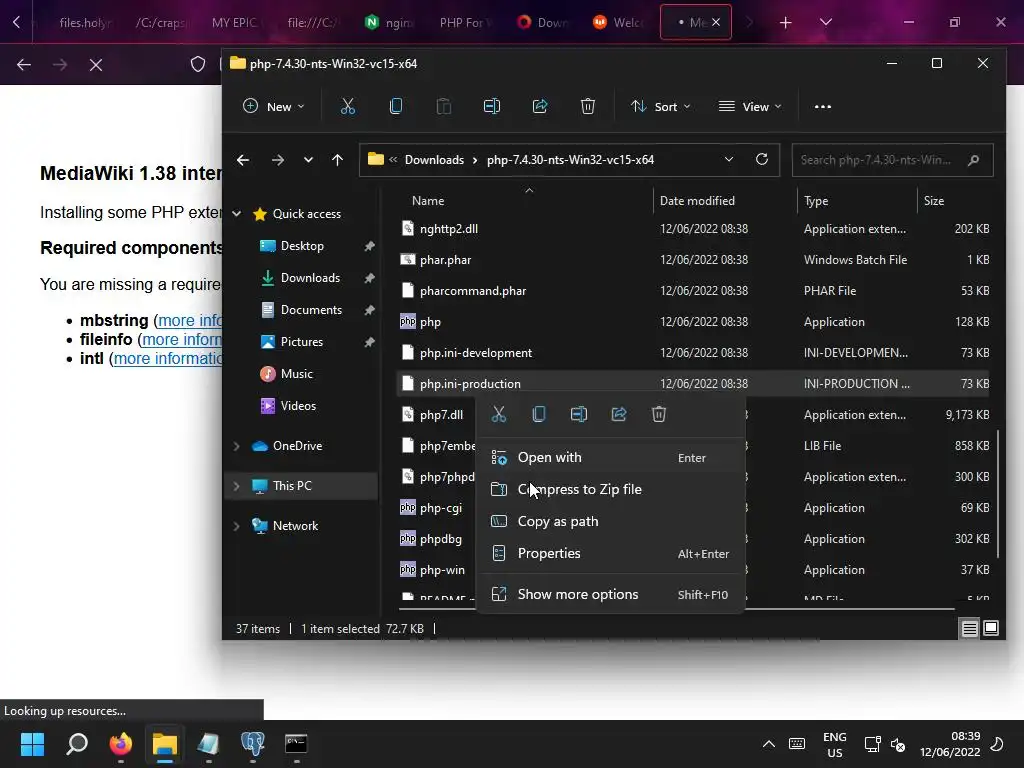Switch to details view layout icon
The image size is (1024, 768).
(970, 628)
